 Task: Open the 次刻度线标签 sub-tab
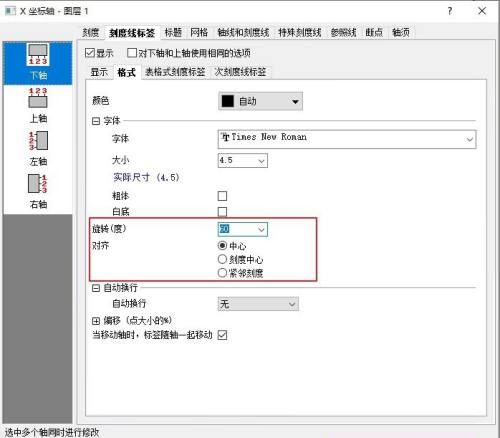click(x=240, y=72)
